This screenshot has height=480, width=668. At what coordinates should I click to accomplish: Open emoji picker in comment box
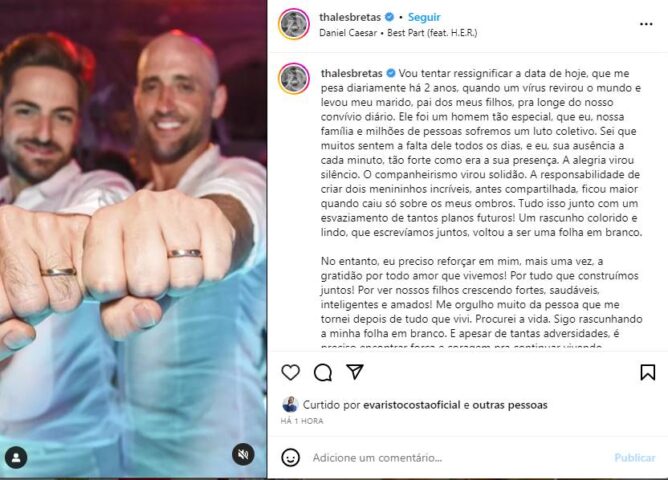(291, 458)
